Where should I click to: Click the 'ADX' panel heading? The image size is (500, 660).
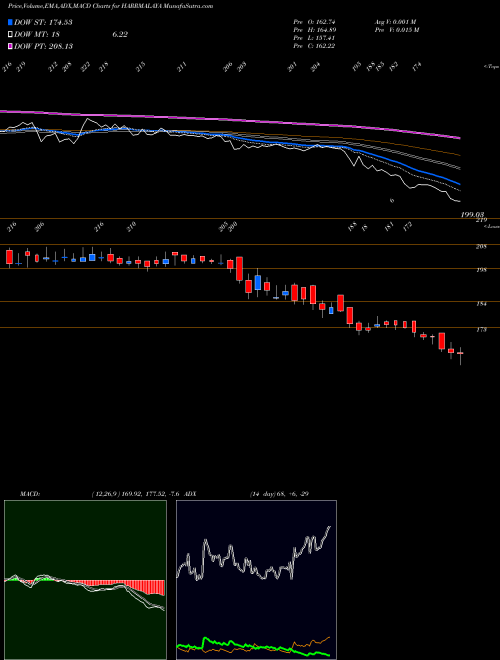point(190,494)
